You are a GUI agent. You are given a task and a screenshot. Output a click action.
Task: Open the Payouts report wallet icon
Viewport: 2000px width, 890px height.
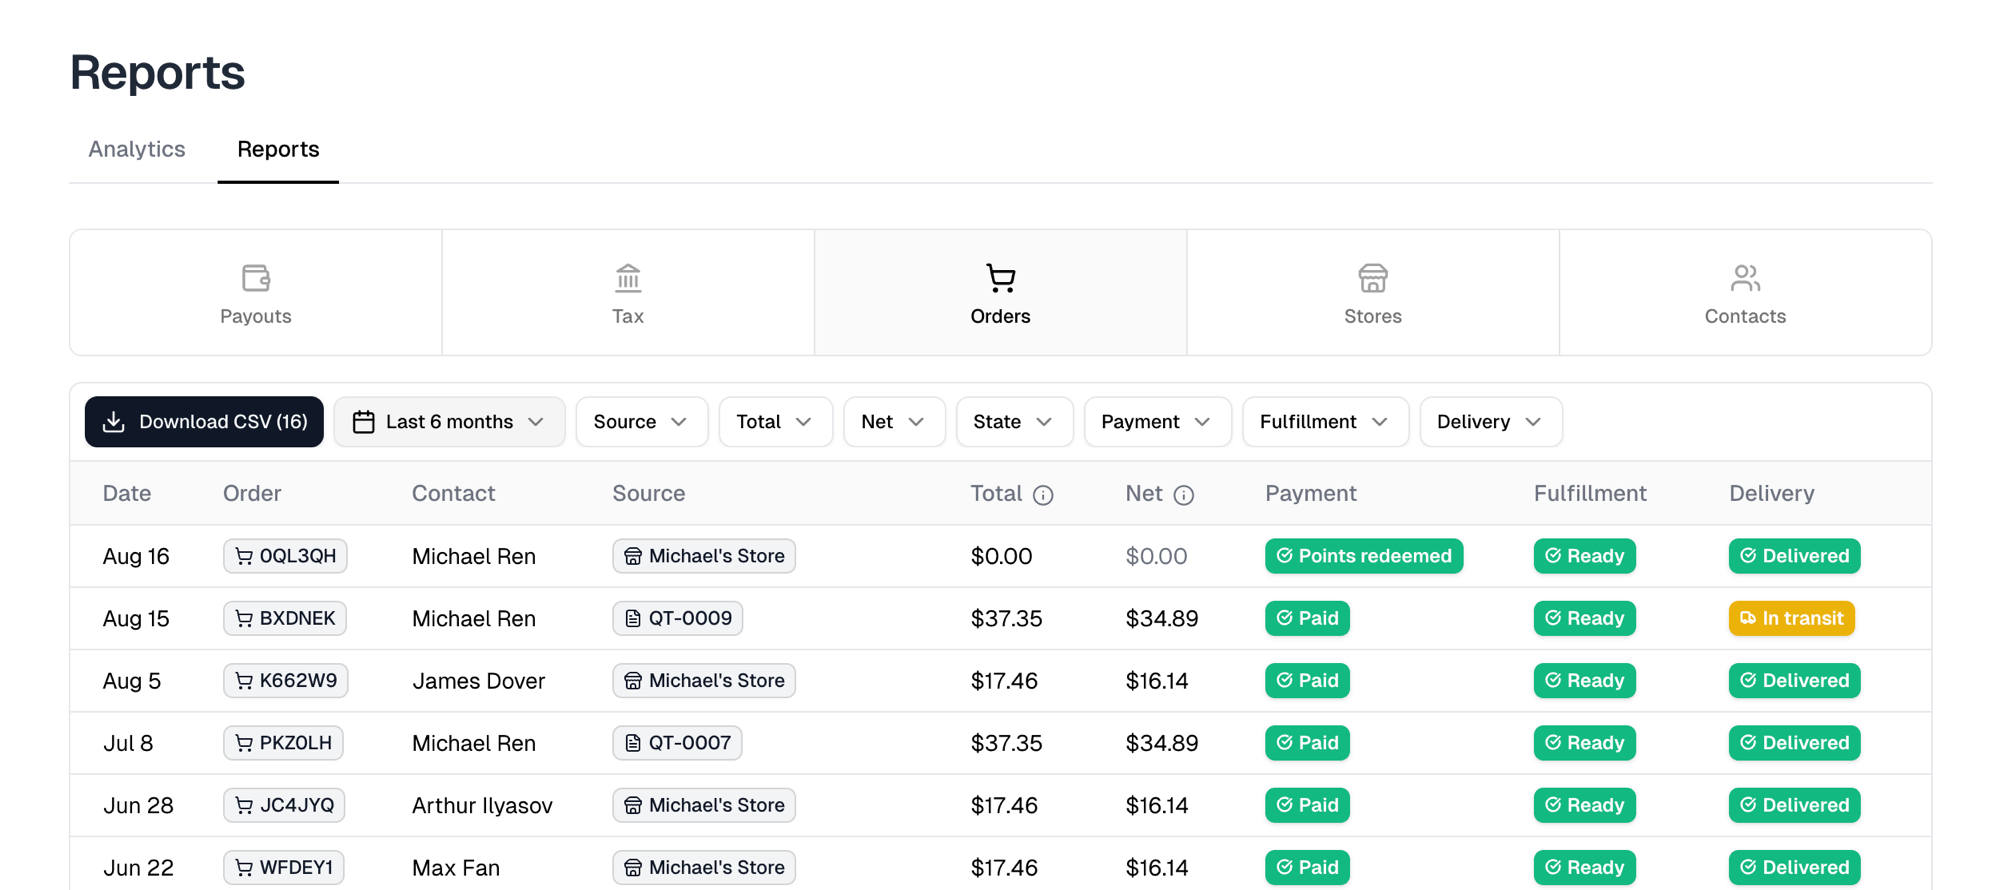(x=256, y=278)
